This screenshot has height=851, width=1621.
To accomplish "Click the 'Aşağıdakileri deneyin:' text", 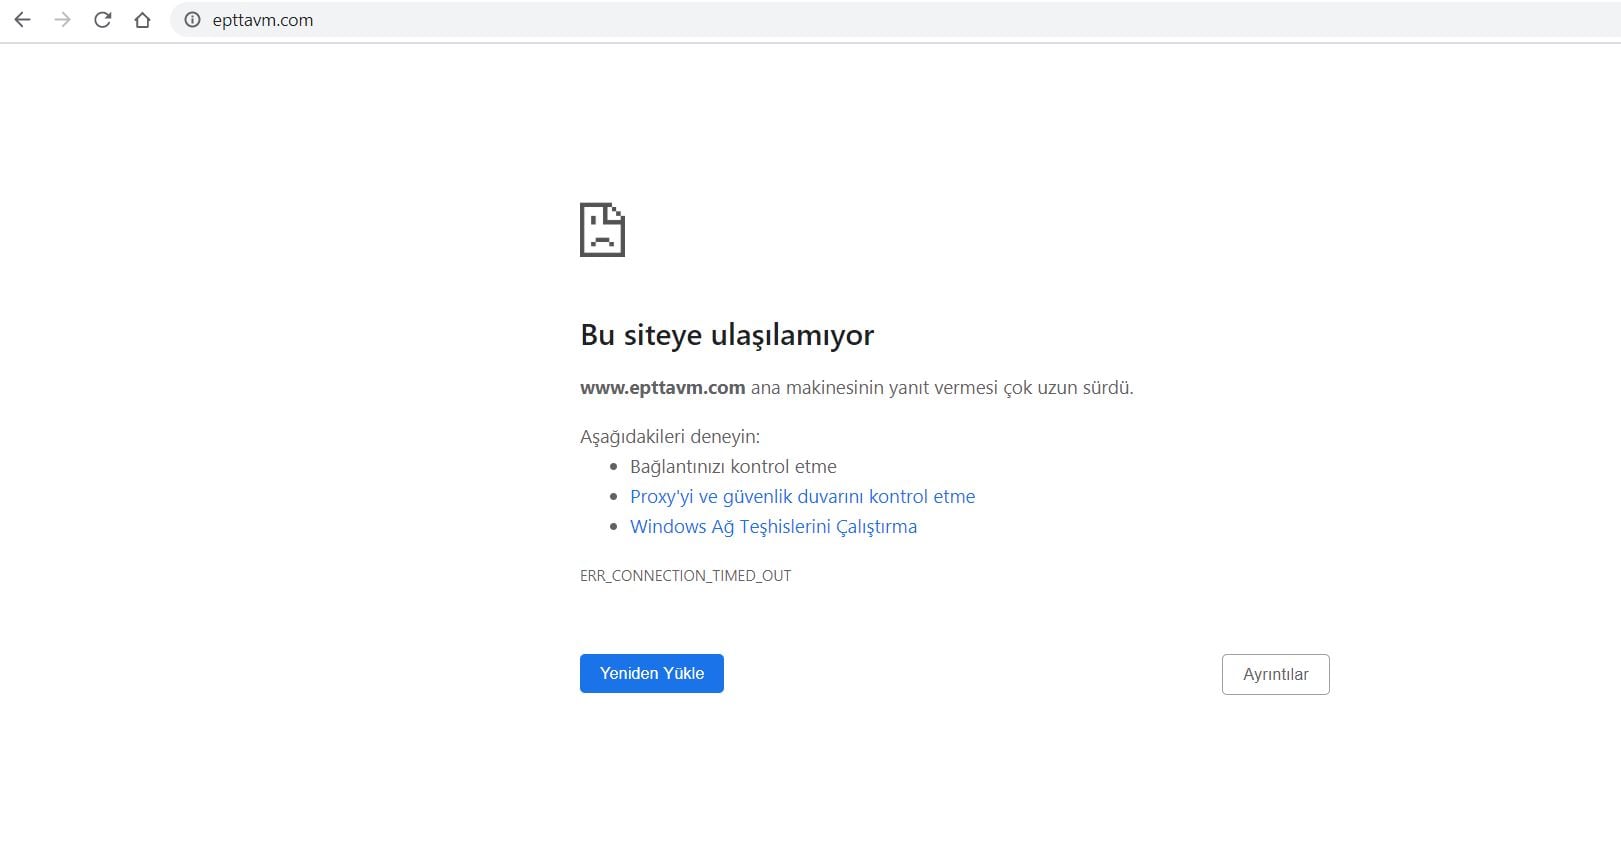I will (670, 436).
